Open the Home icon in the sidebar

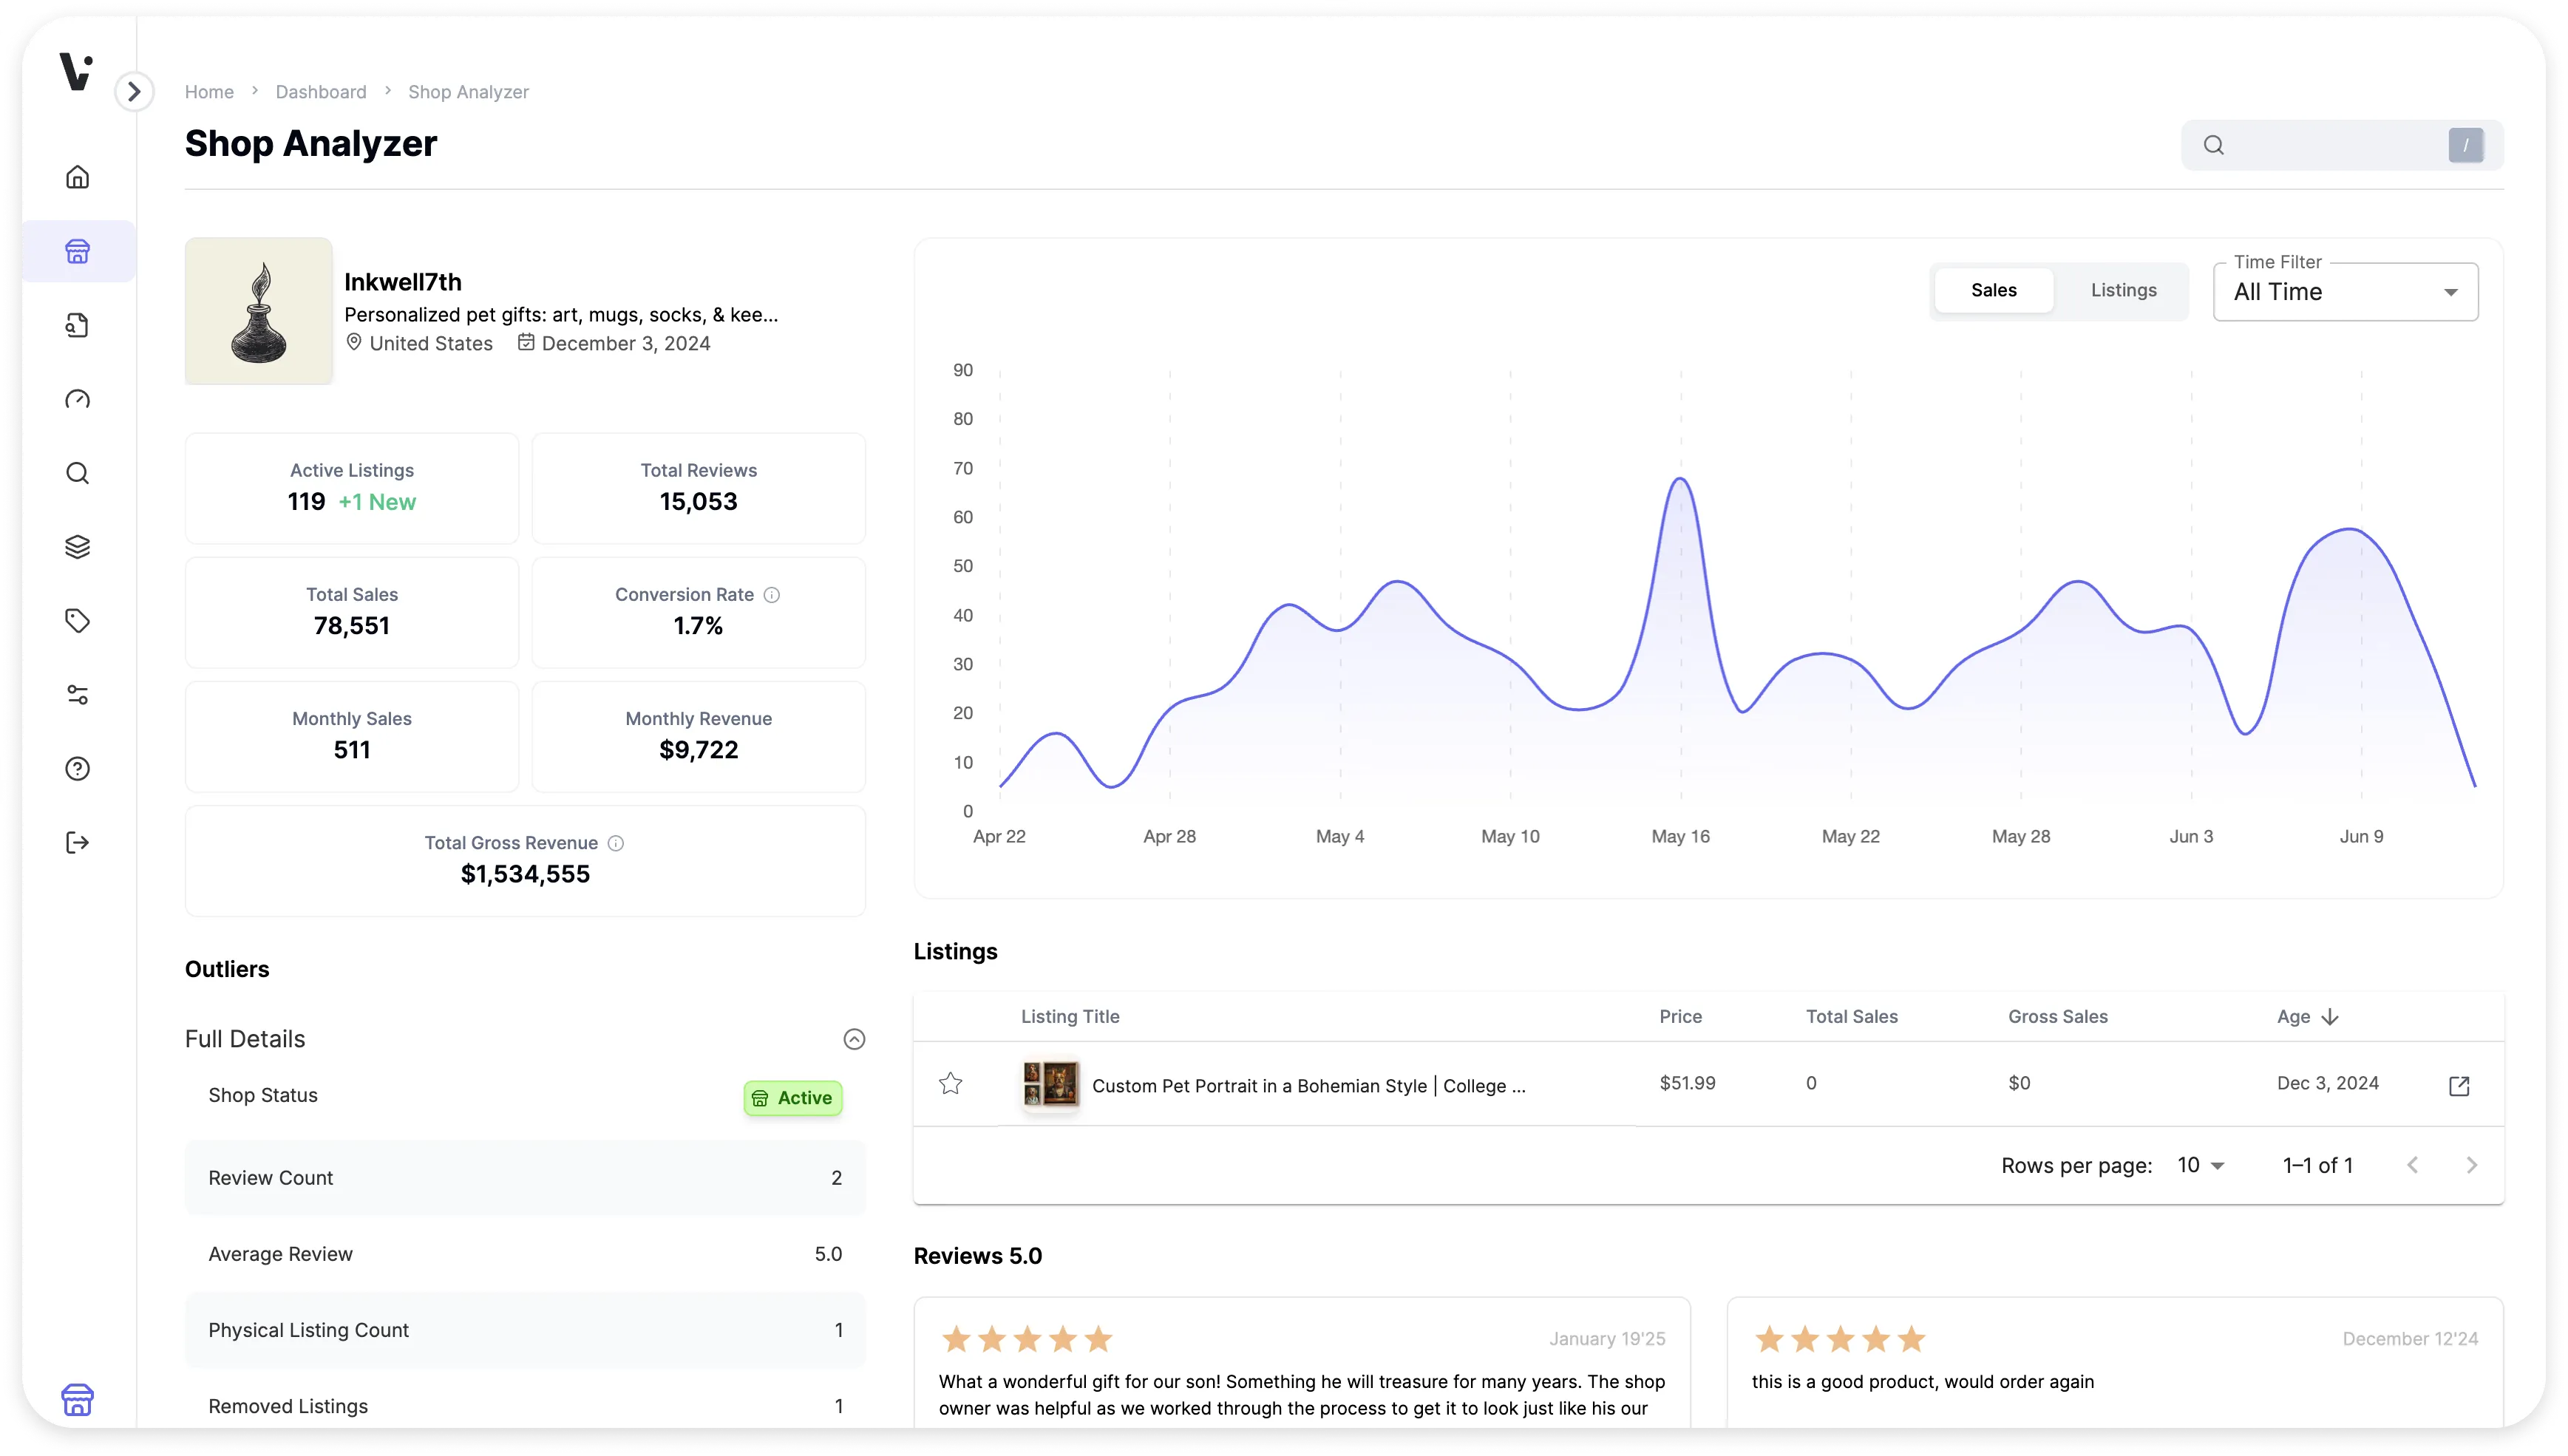(77, 177)
